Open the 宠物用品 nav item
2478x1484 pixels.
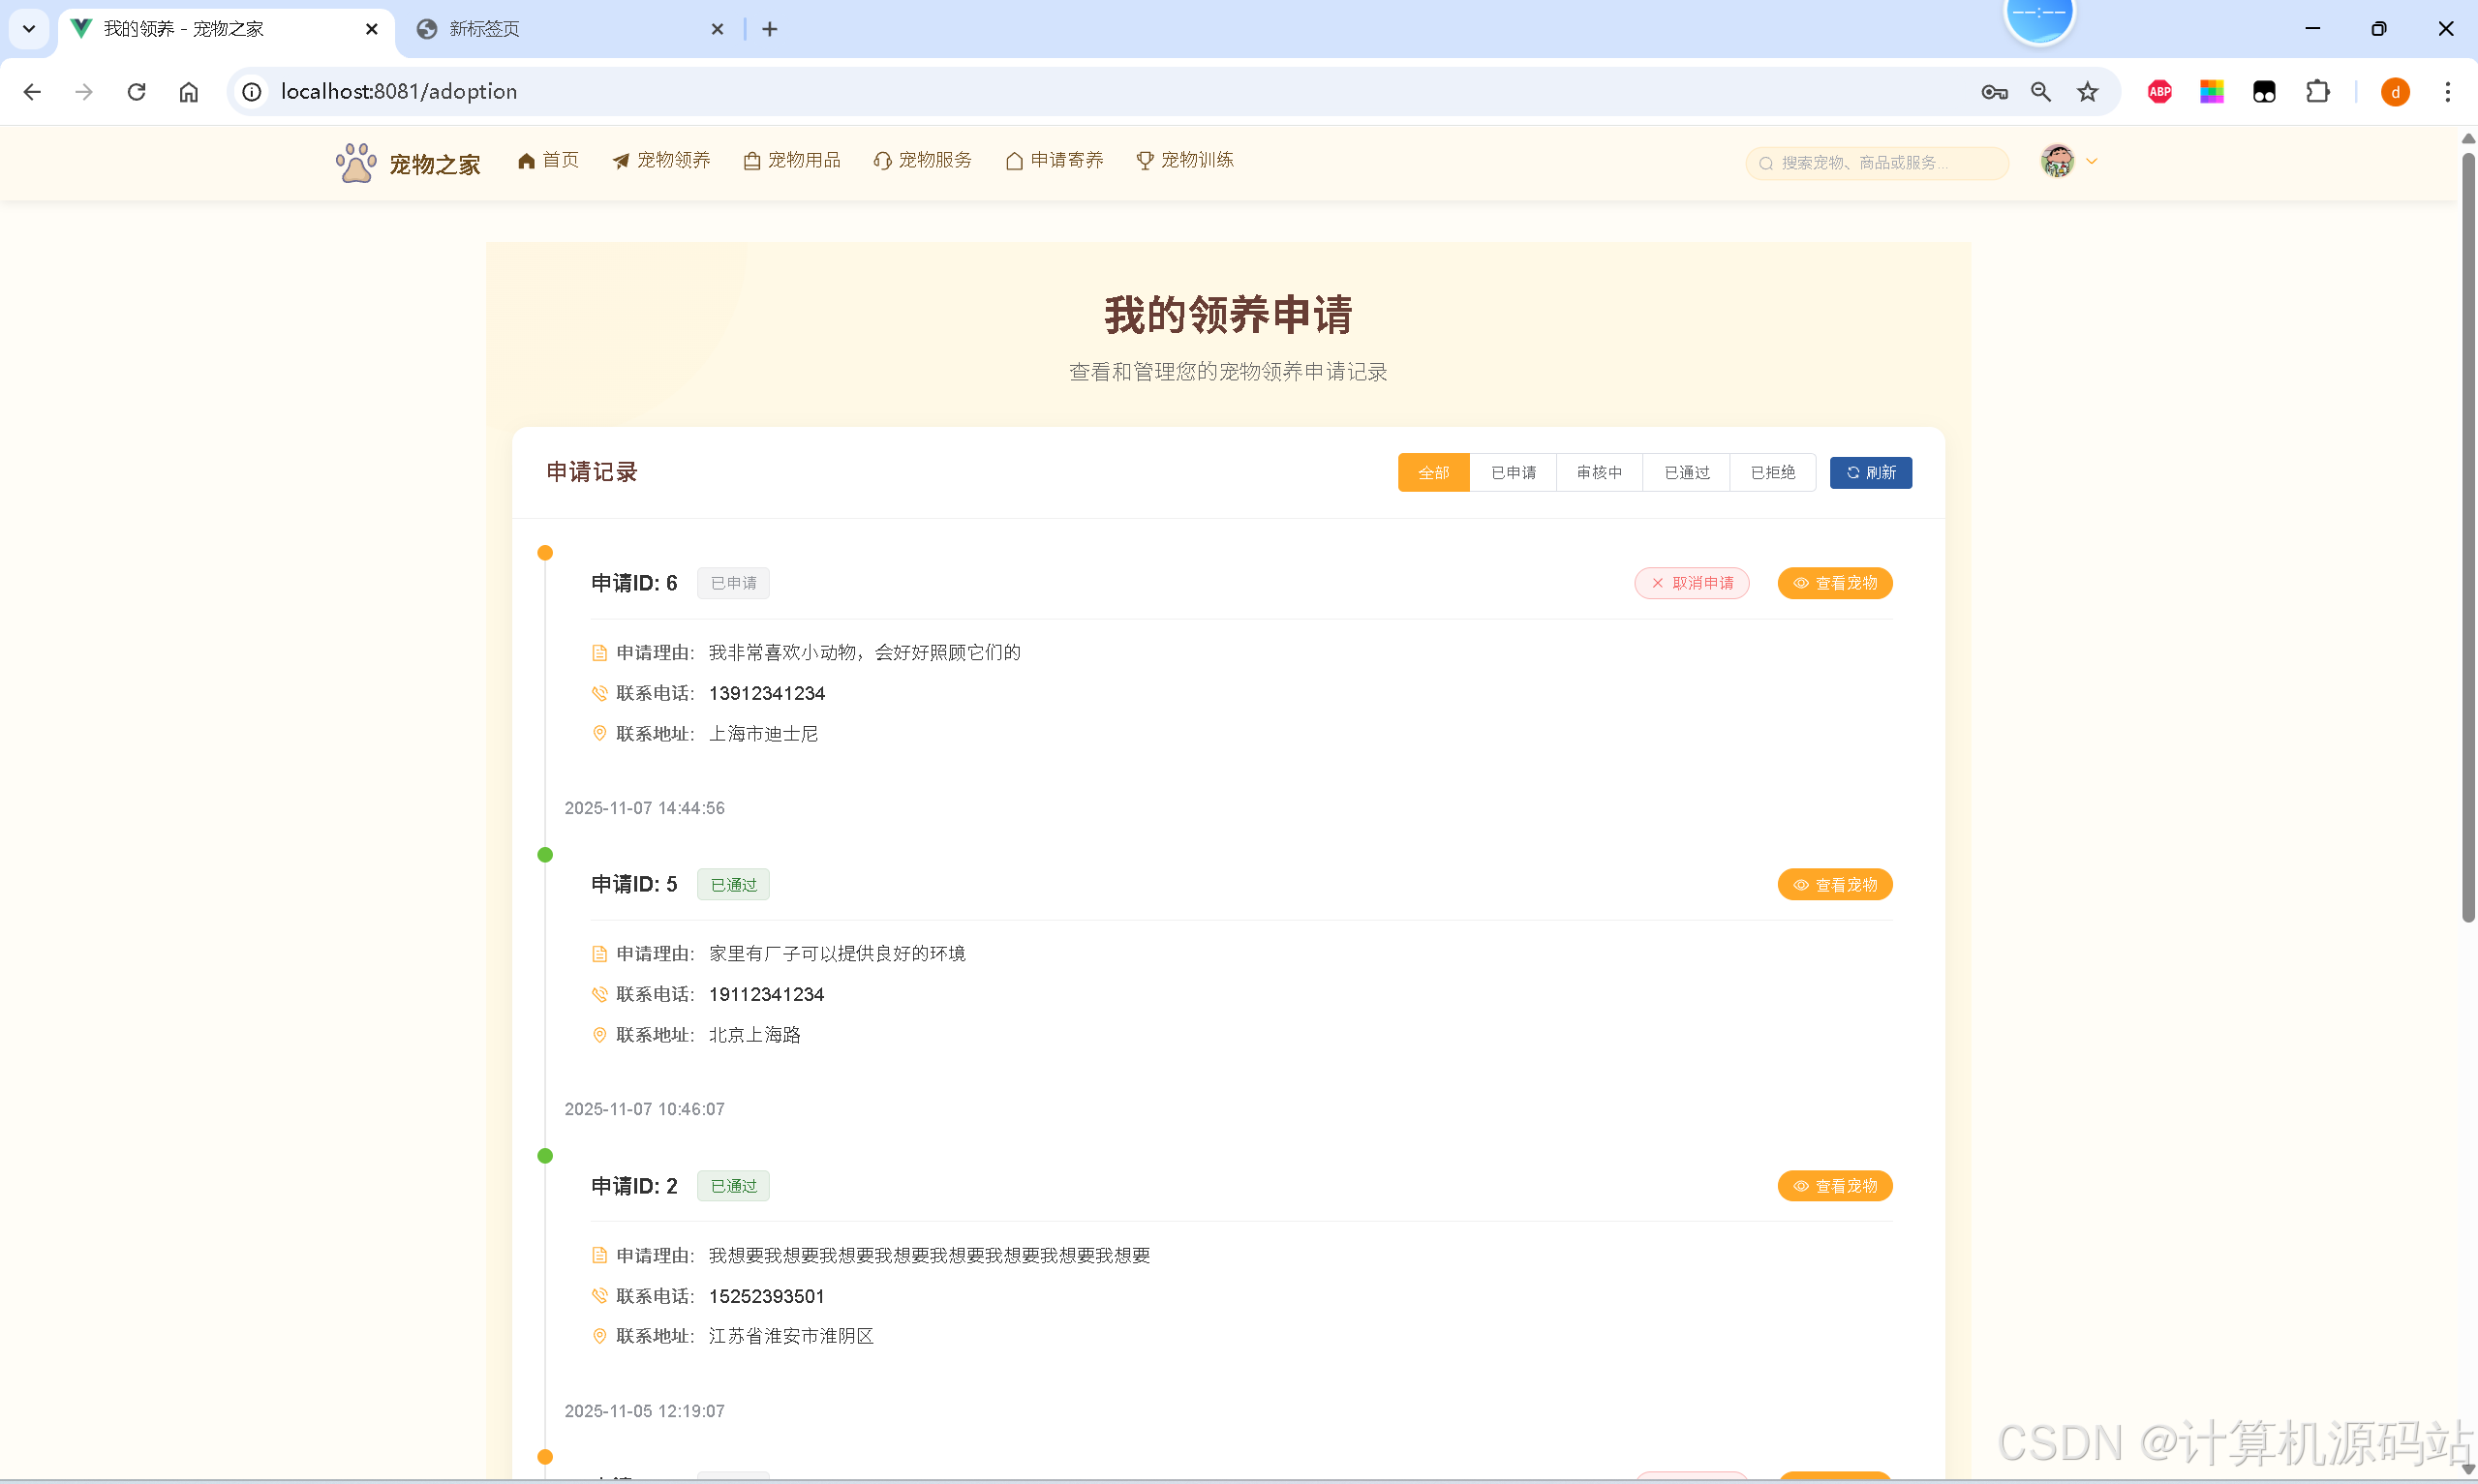pos(792,160)
